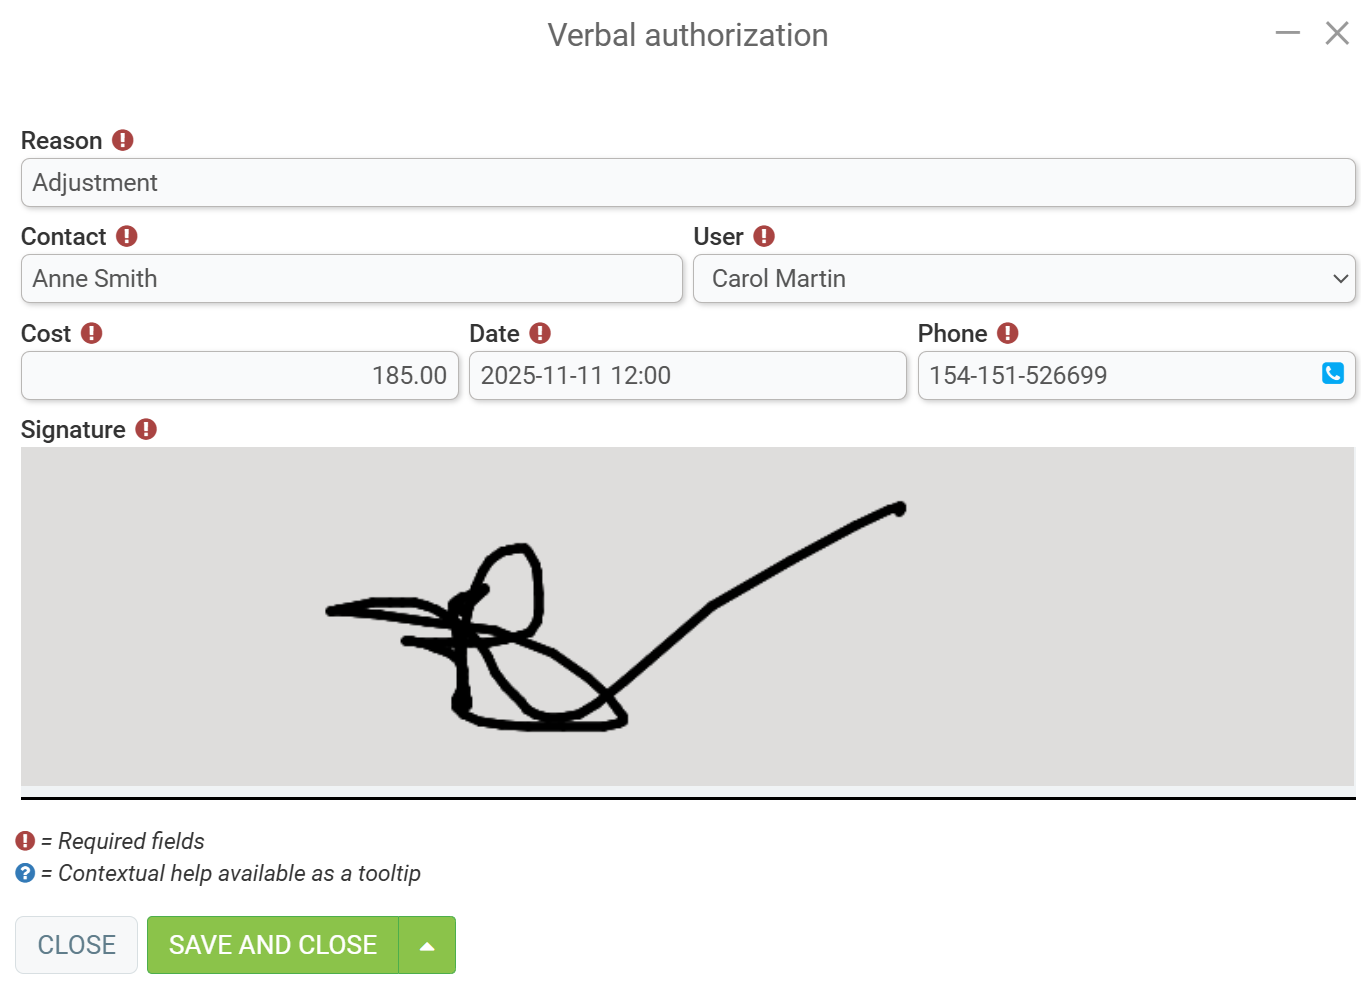This screenshot has width=1370, height=993.
Task: Click the Save and Close button
Action: (x=273, y=945)
